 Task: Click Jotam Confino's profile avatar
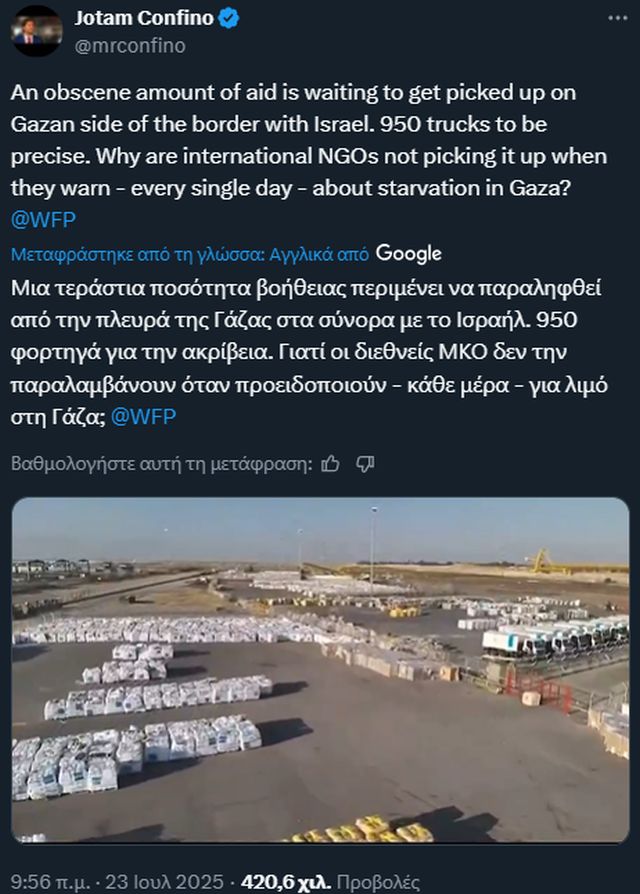[37, 32]
